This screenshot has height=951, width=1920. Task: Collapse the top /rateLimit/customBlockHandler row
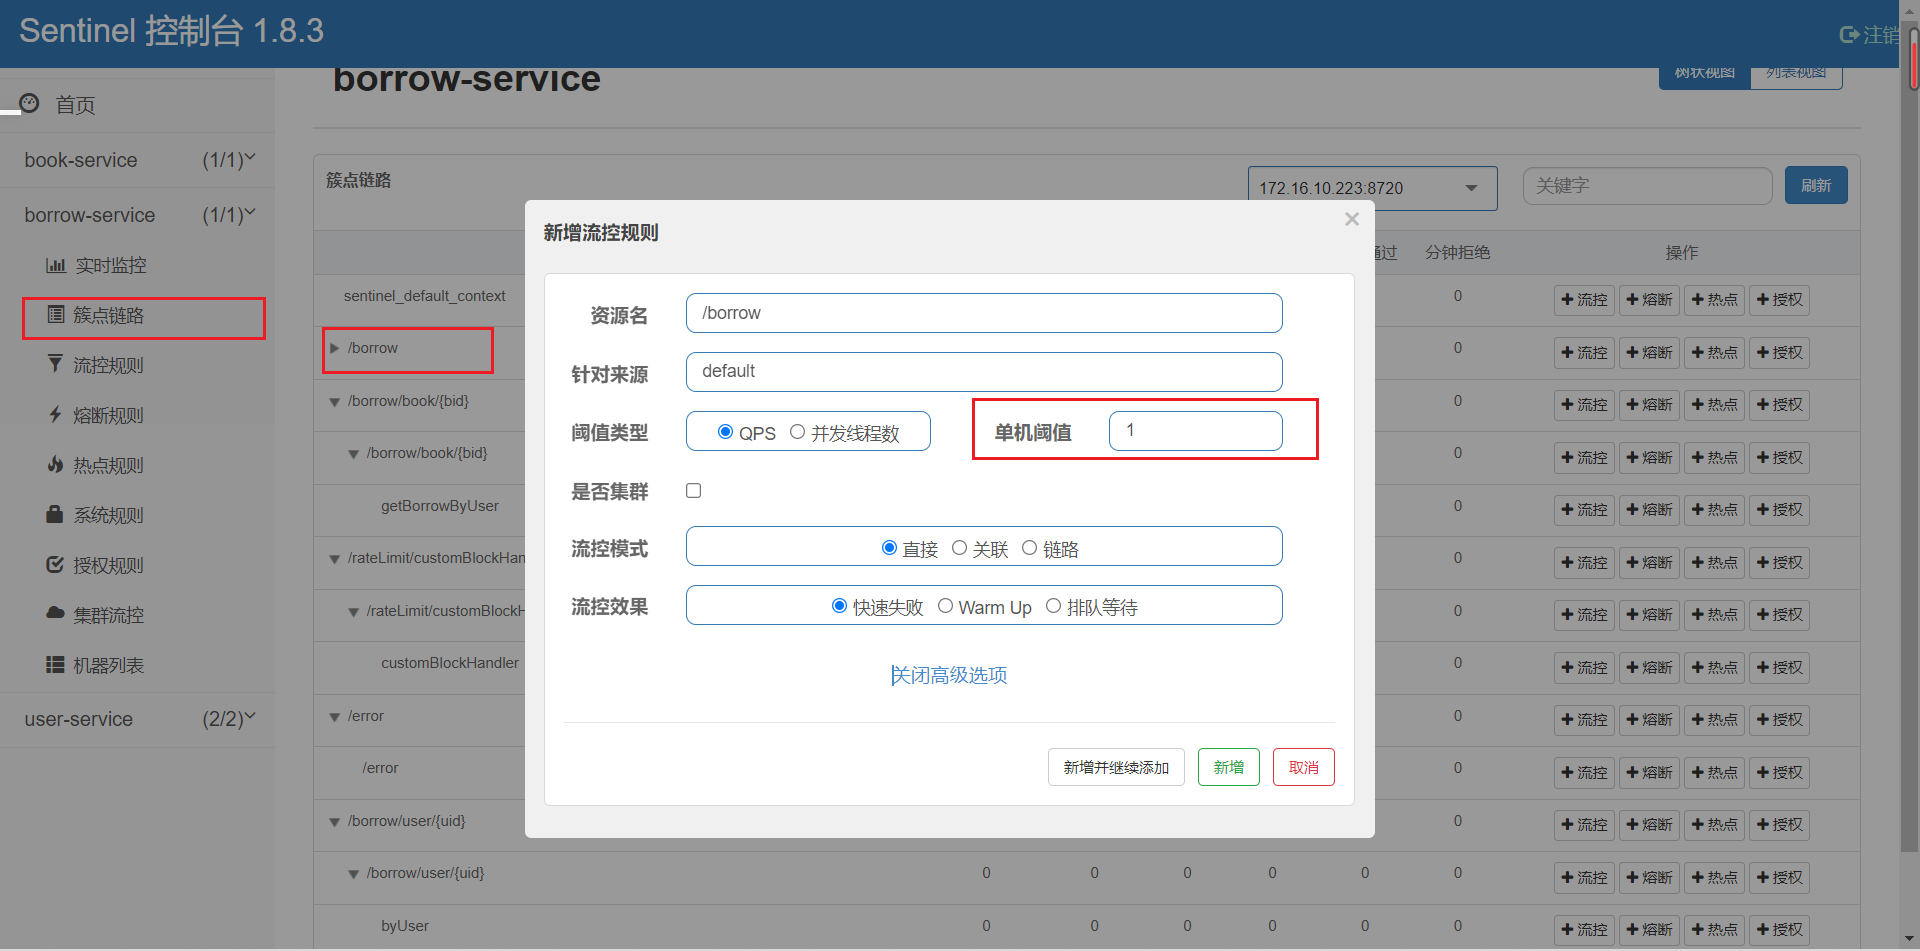click(334, 558)
